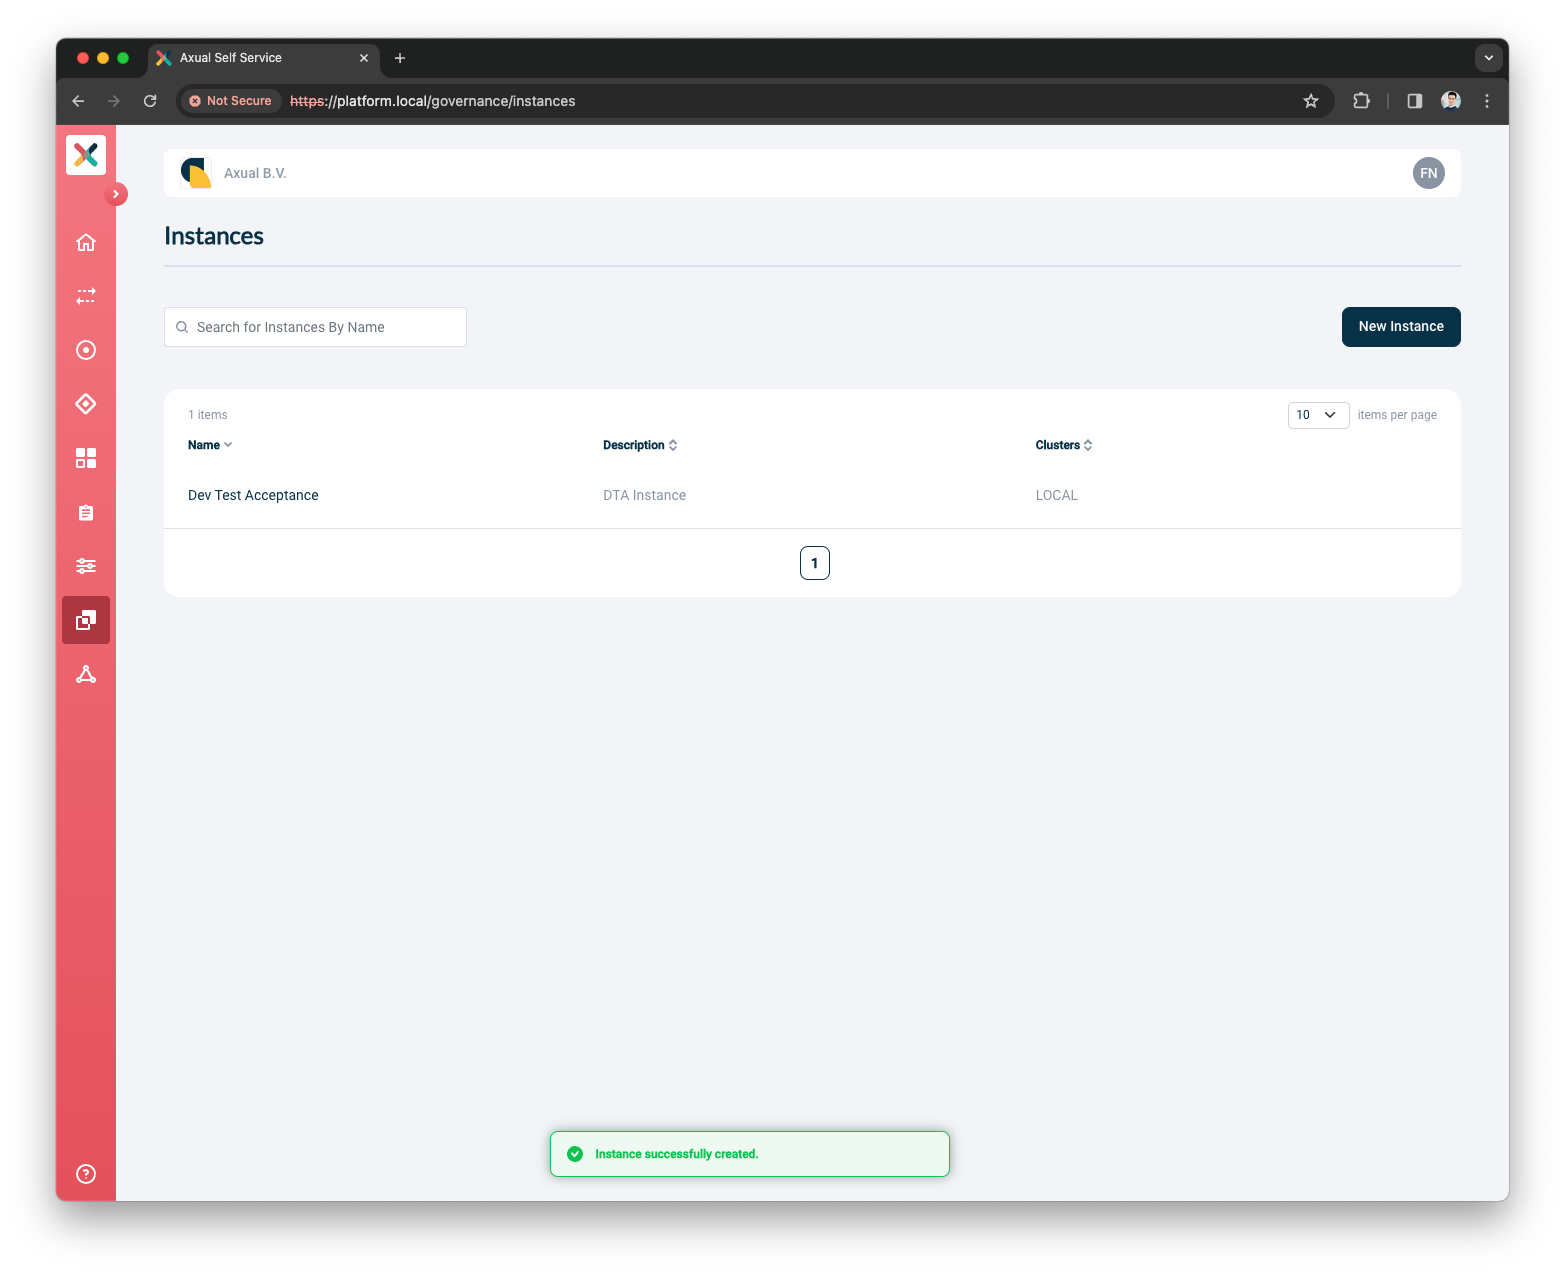Open the FN user avatar menu
The height and width of the screenshot is (1275, 1565).
1429,173
